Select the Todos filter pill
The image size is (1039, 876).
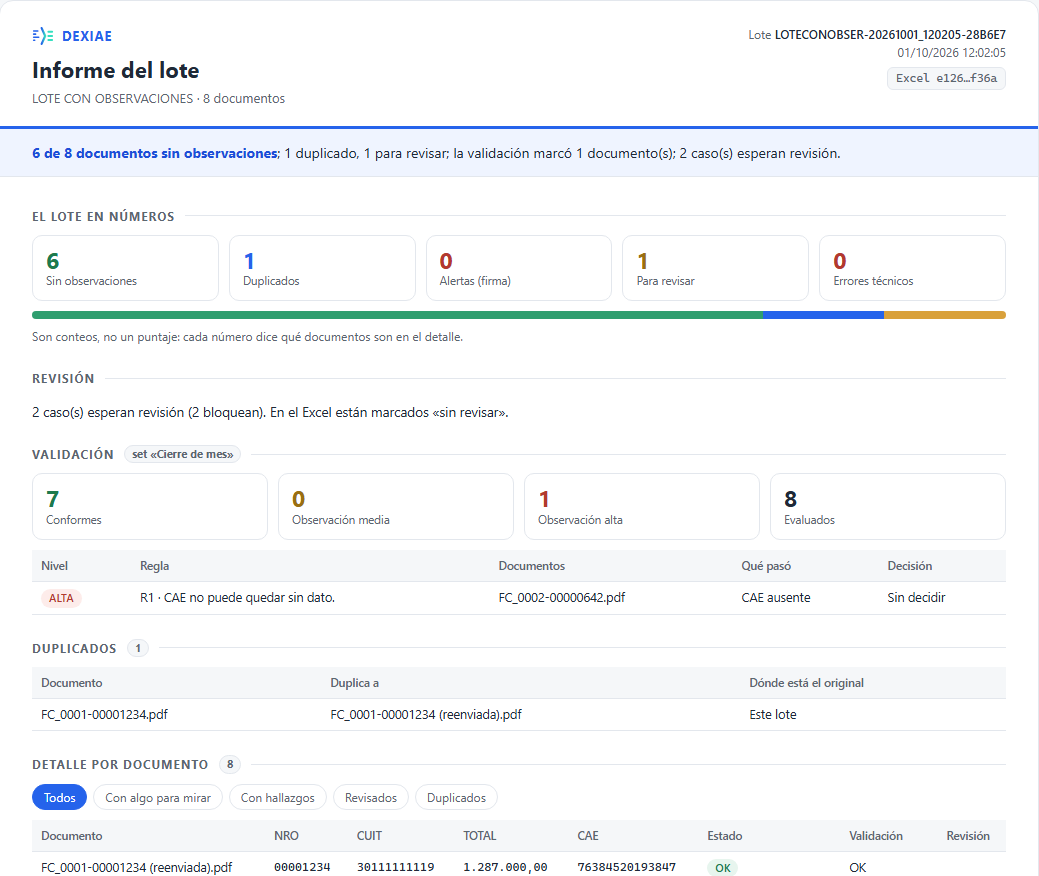point(60,798)
